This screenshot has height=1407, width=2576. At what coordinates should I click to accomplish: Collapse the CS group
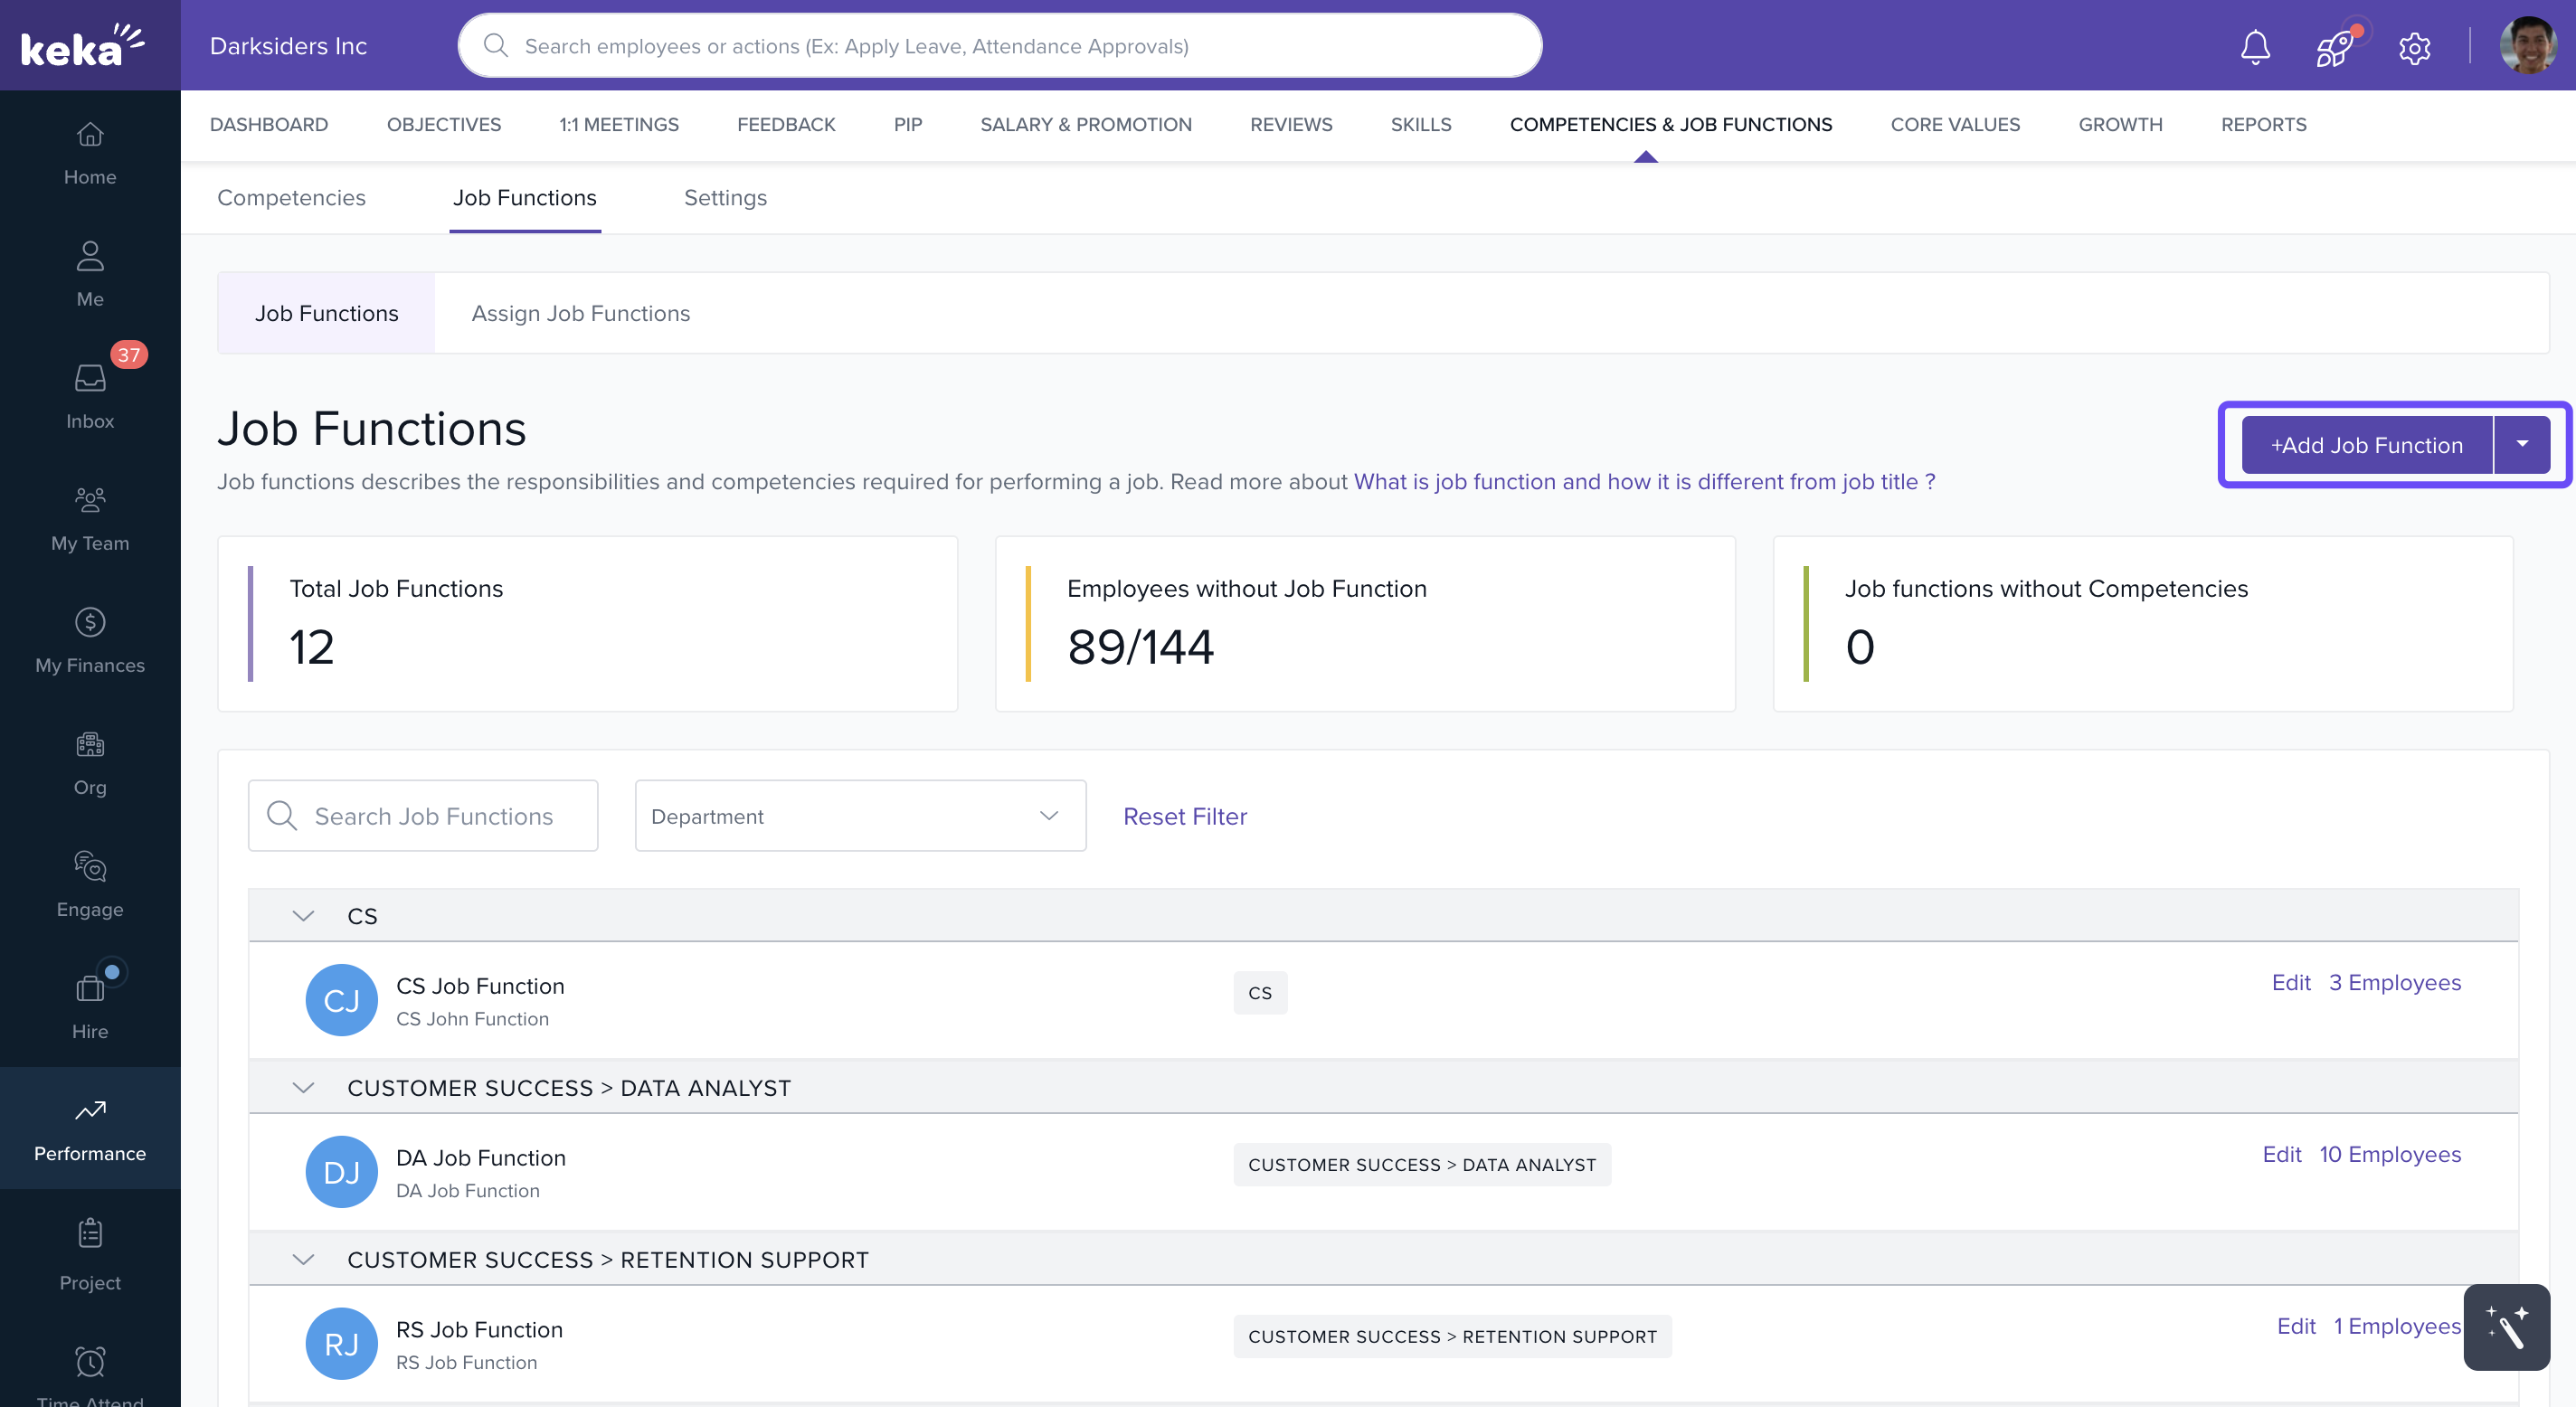pyautogui.click(x=303, y=916)
